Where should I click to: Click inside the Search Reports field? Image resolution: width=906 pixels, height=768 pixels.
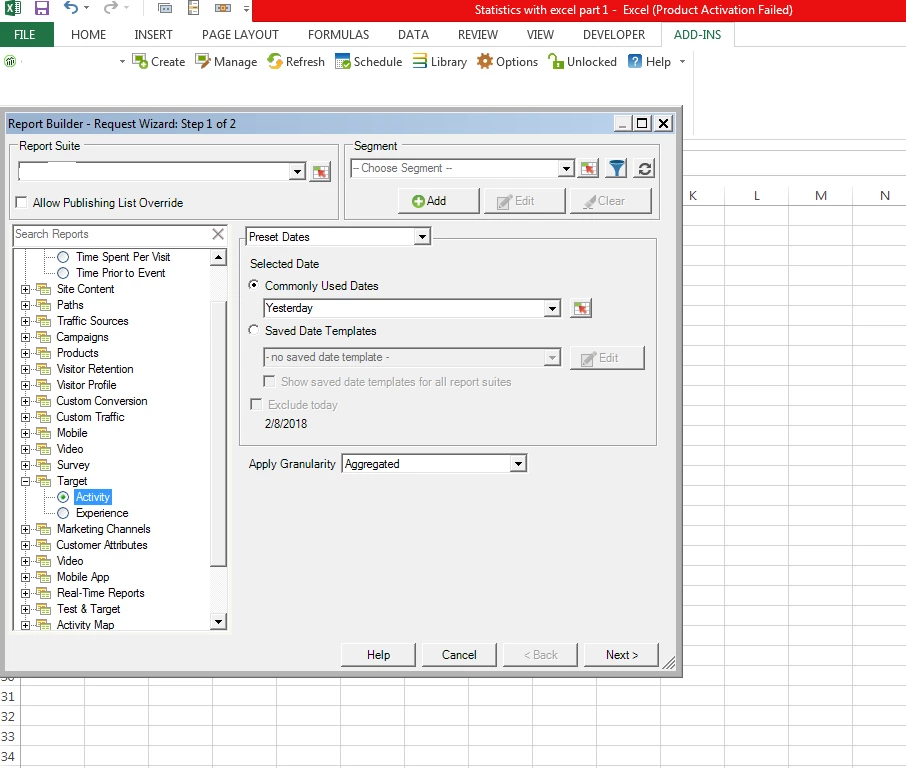[x=112, y=234]
